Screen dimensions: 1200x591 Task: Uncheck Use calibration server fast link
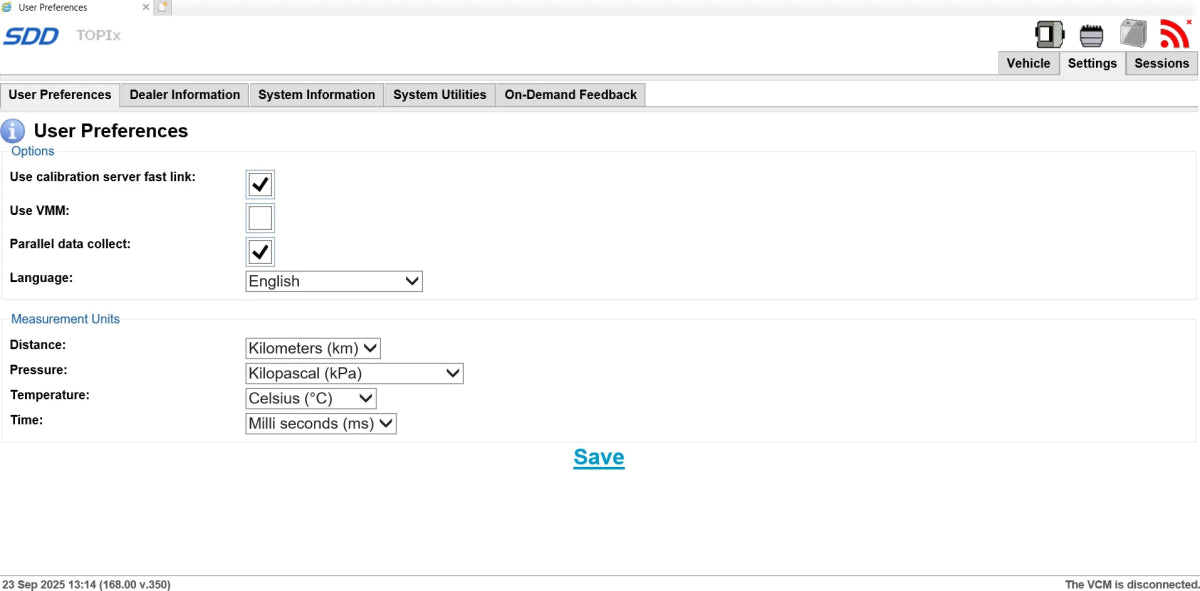[260, 184]
